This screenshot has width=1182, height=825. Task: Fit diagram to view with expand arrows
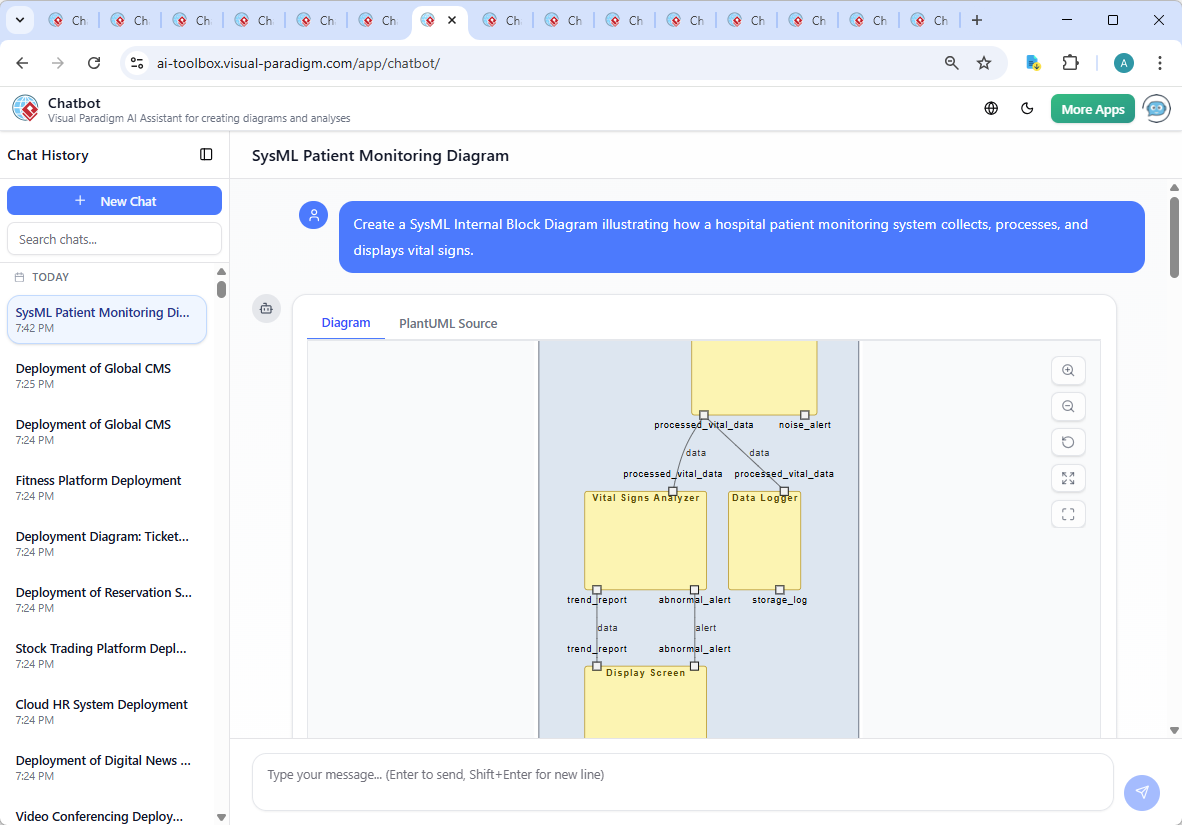[1068, 479]
